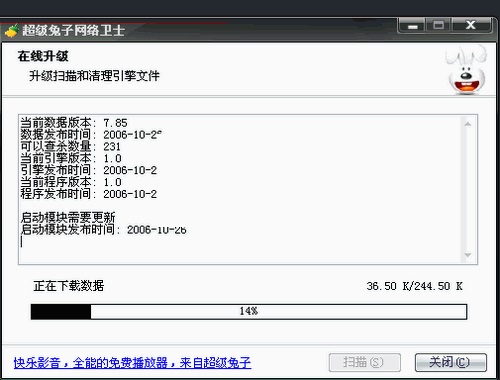Viewport: 500px width, 380px height.
Task: Click the disabled 扫描(S) button
Action: click(x=364, y=362)
